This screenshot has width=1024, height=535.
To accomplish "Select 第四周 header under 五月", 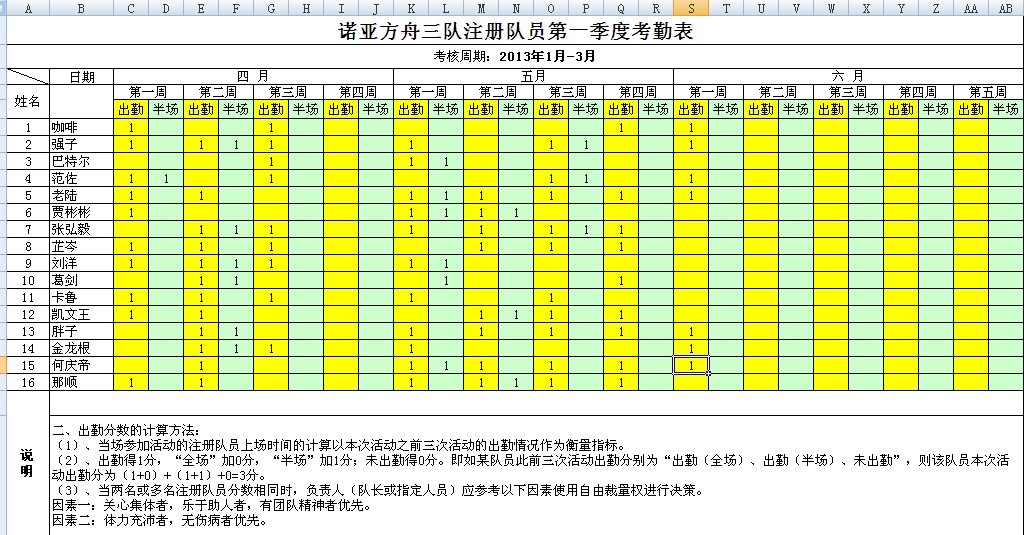I will pos(637,92).
